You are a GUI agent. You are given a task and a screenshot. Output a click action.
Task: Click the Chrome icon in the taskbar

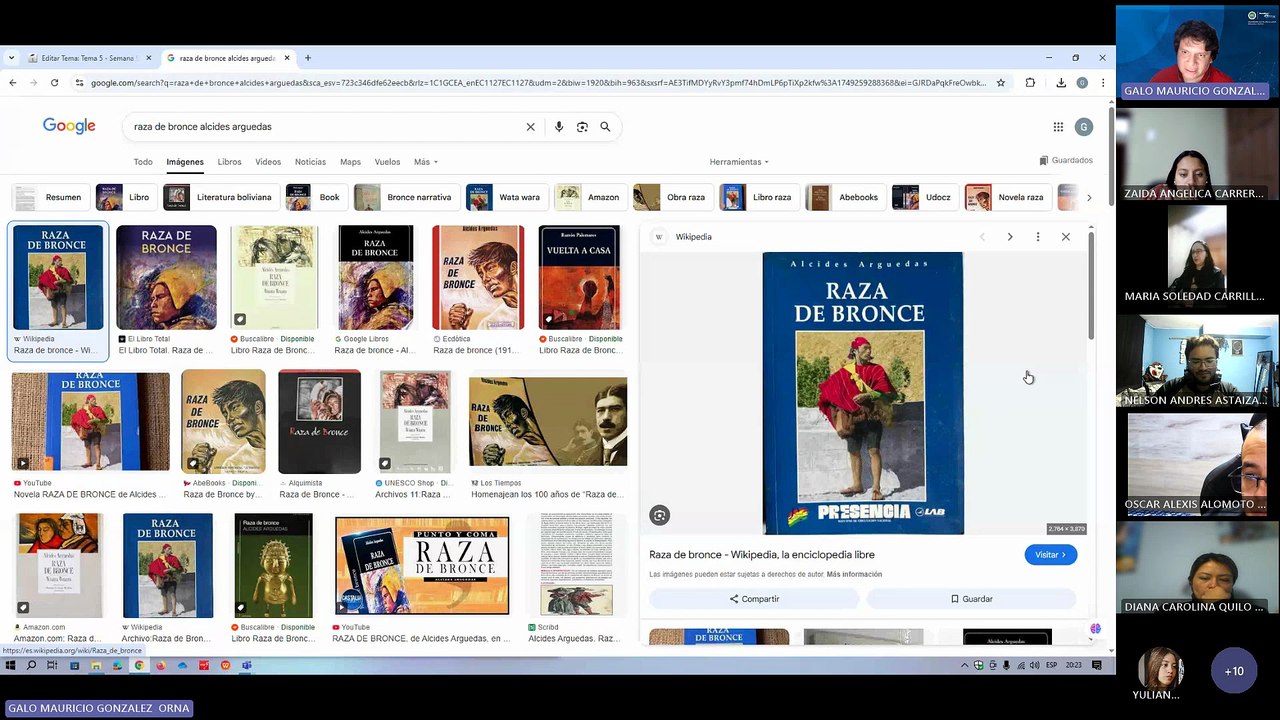[x=139, y=665]
